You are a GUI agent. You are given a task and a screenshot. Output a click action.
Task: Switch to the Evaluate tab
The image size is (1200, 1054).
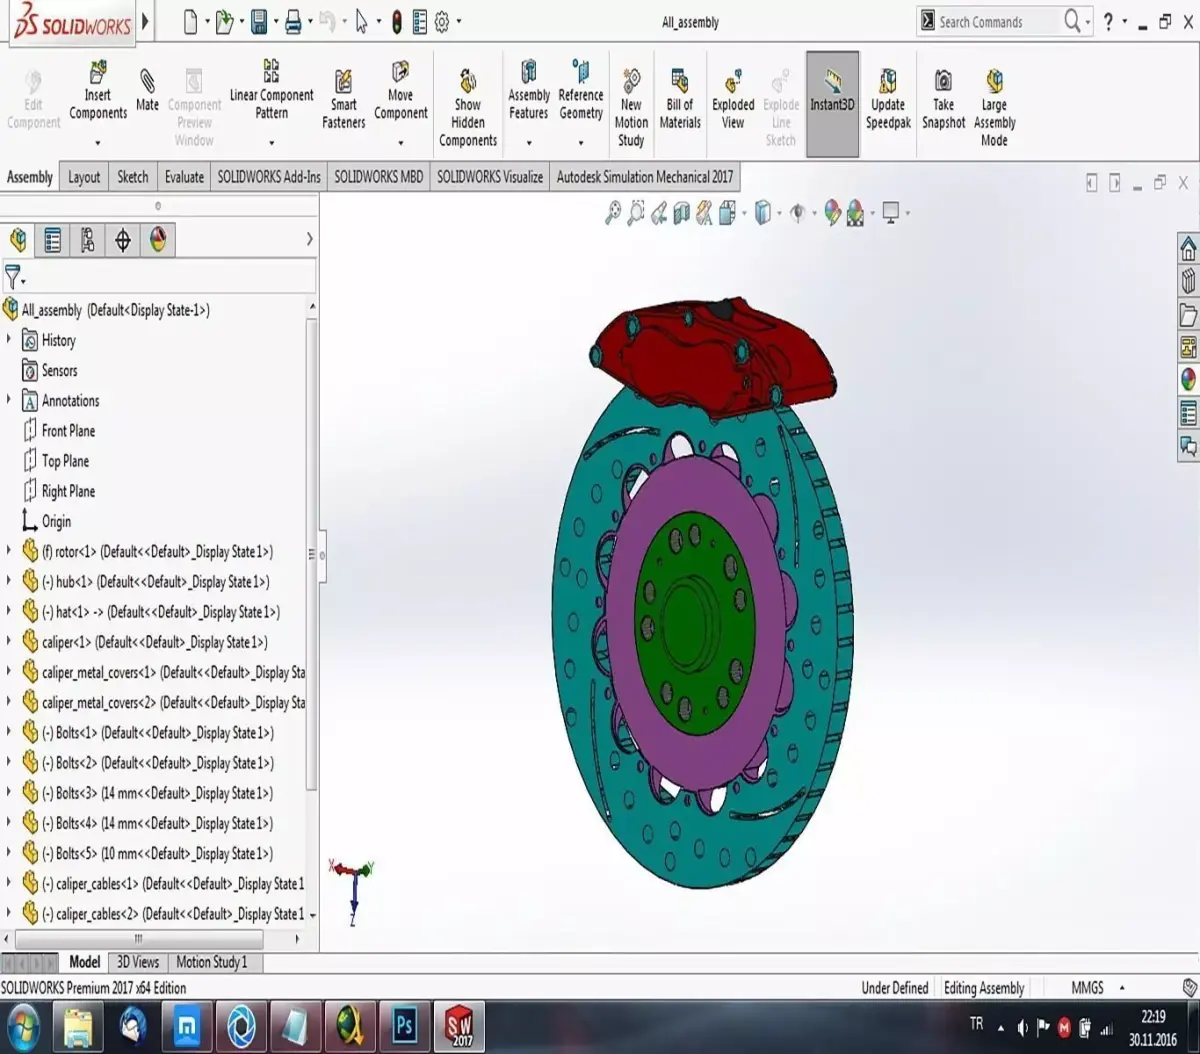pyautogui.click(x=184, y=177)
